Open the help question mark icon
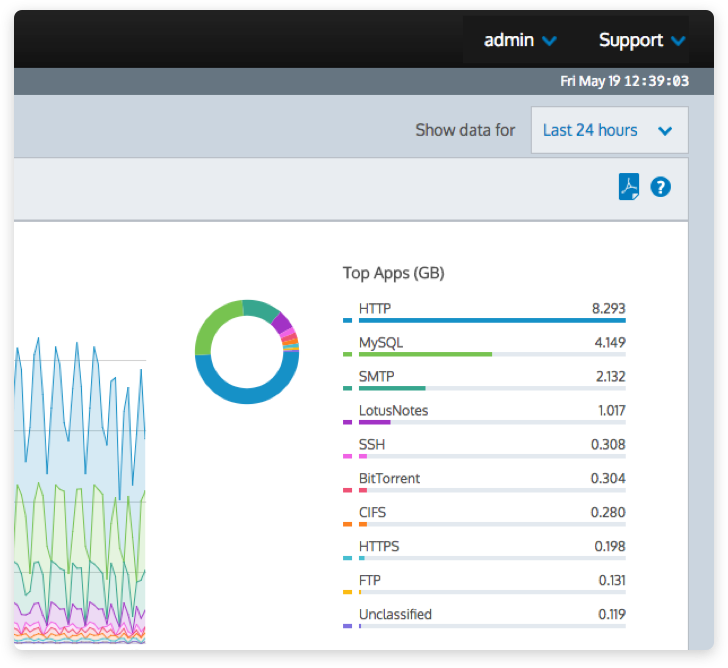Viewport: 728px width, 668px height. [x=660, y=187]
